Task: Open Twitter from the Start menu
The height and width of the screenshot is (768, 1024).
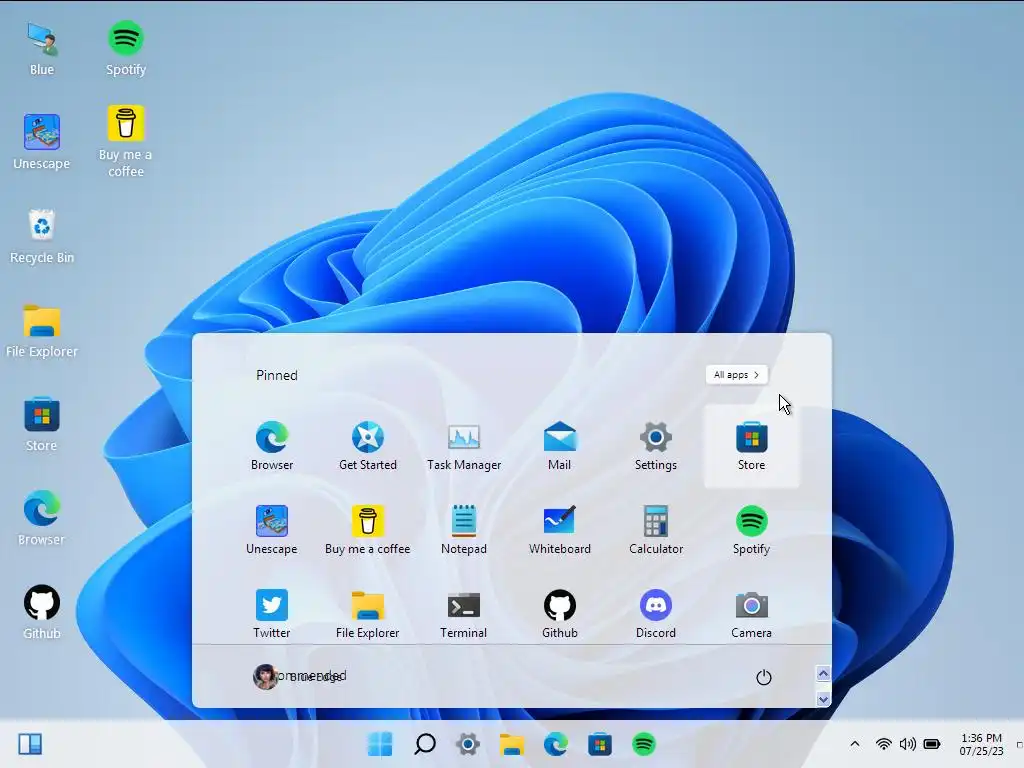Action: (x=272, y=615)
